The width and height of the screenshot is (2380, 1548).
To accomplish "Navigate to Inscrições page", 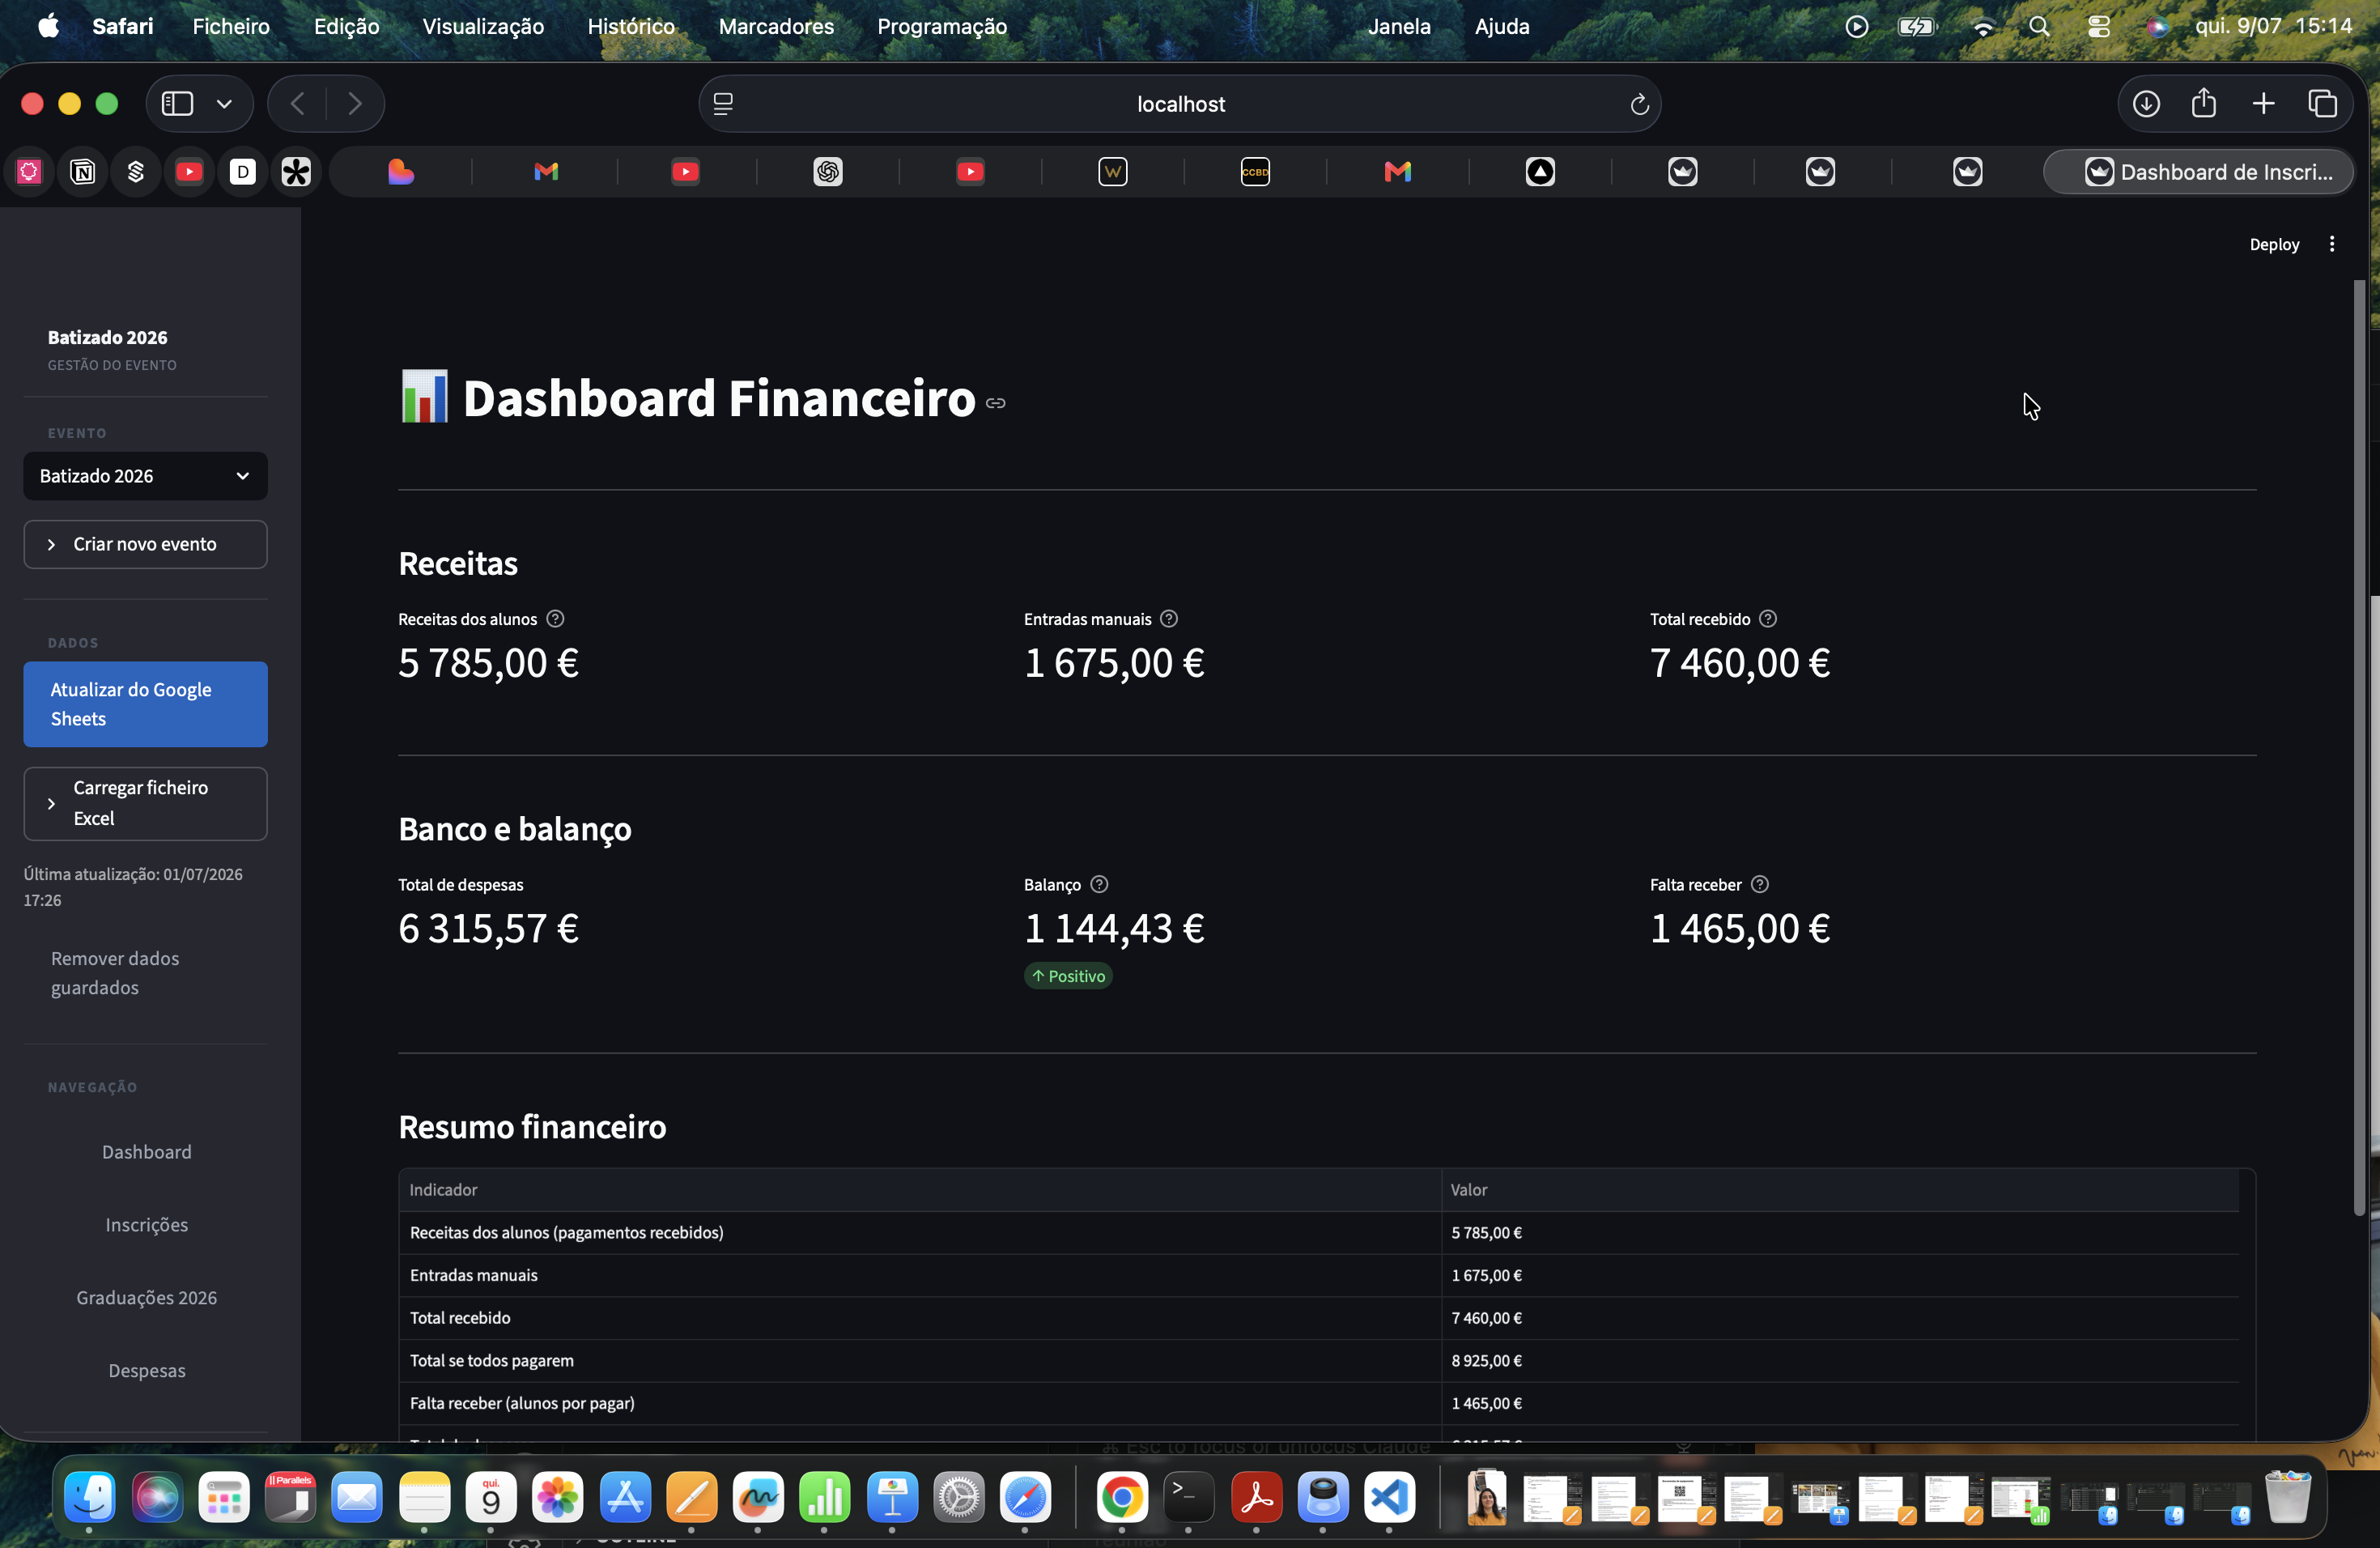I will [146, 1225].
